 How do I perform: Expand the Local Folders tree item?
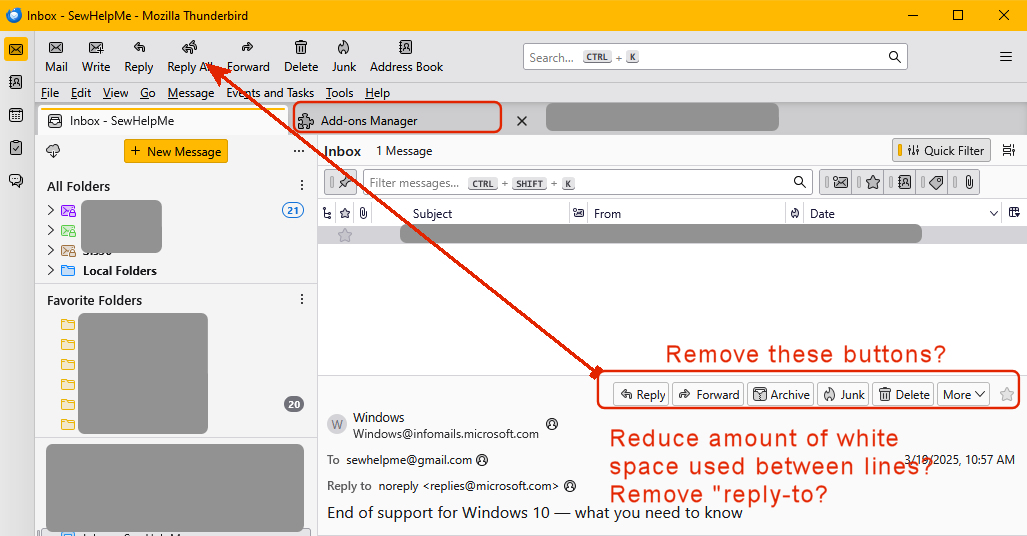51,270
